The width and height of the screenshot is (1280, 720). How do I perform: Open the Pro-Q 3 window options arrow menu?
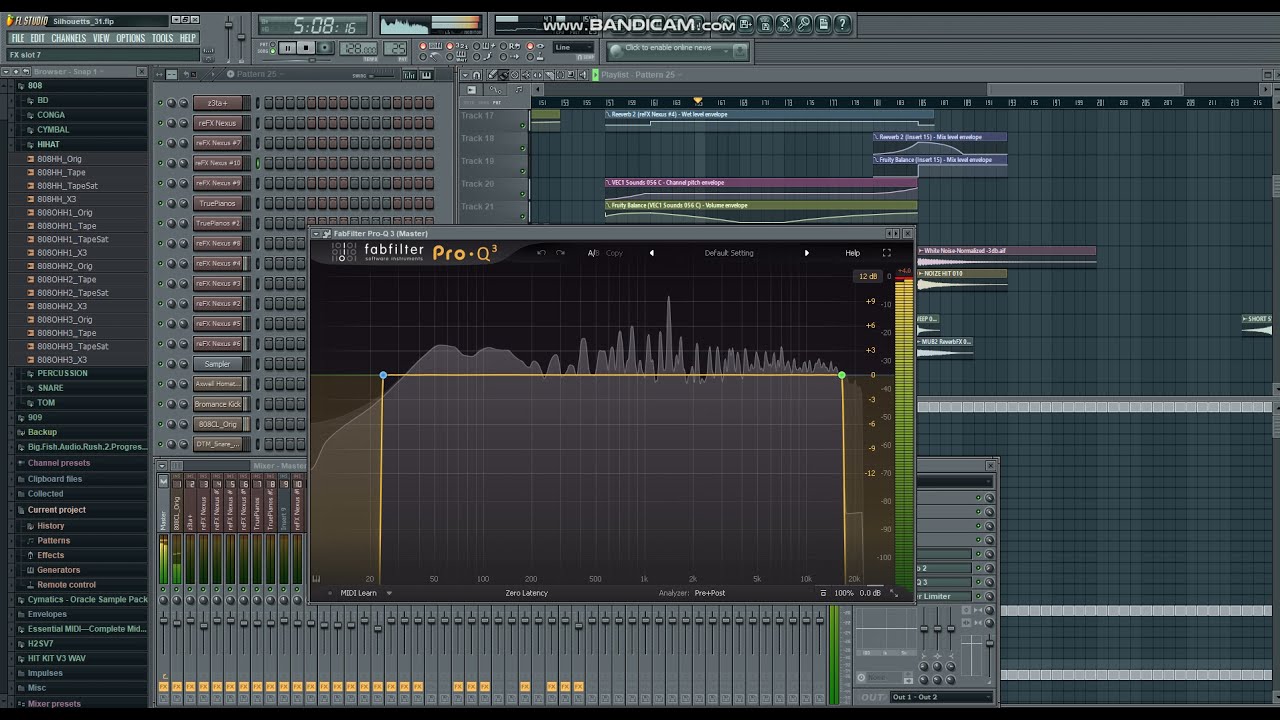pyautogui.click(x=316, y=233)
